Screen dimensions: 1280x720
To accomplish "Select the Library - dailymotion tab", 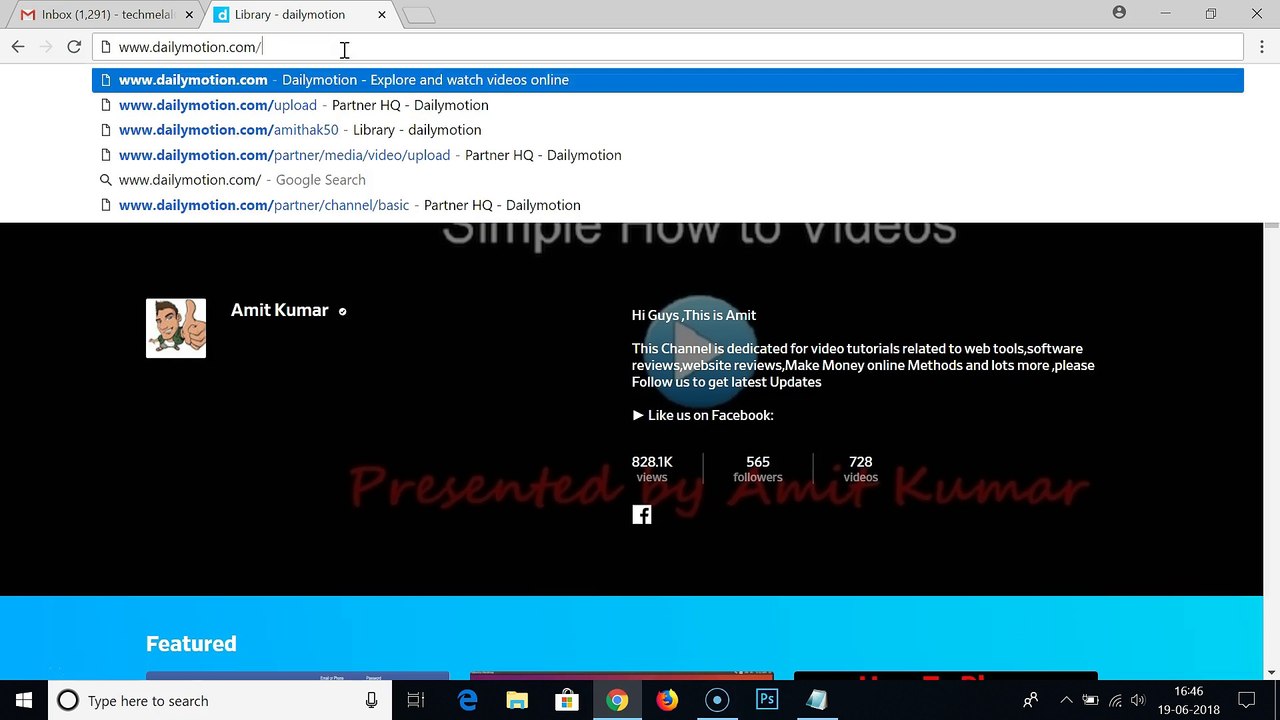I will (x=290, y=15).
